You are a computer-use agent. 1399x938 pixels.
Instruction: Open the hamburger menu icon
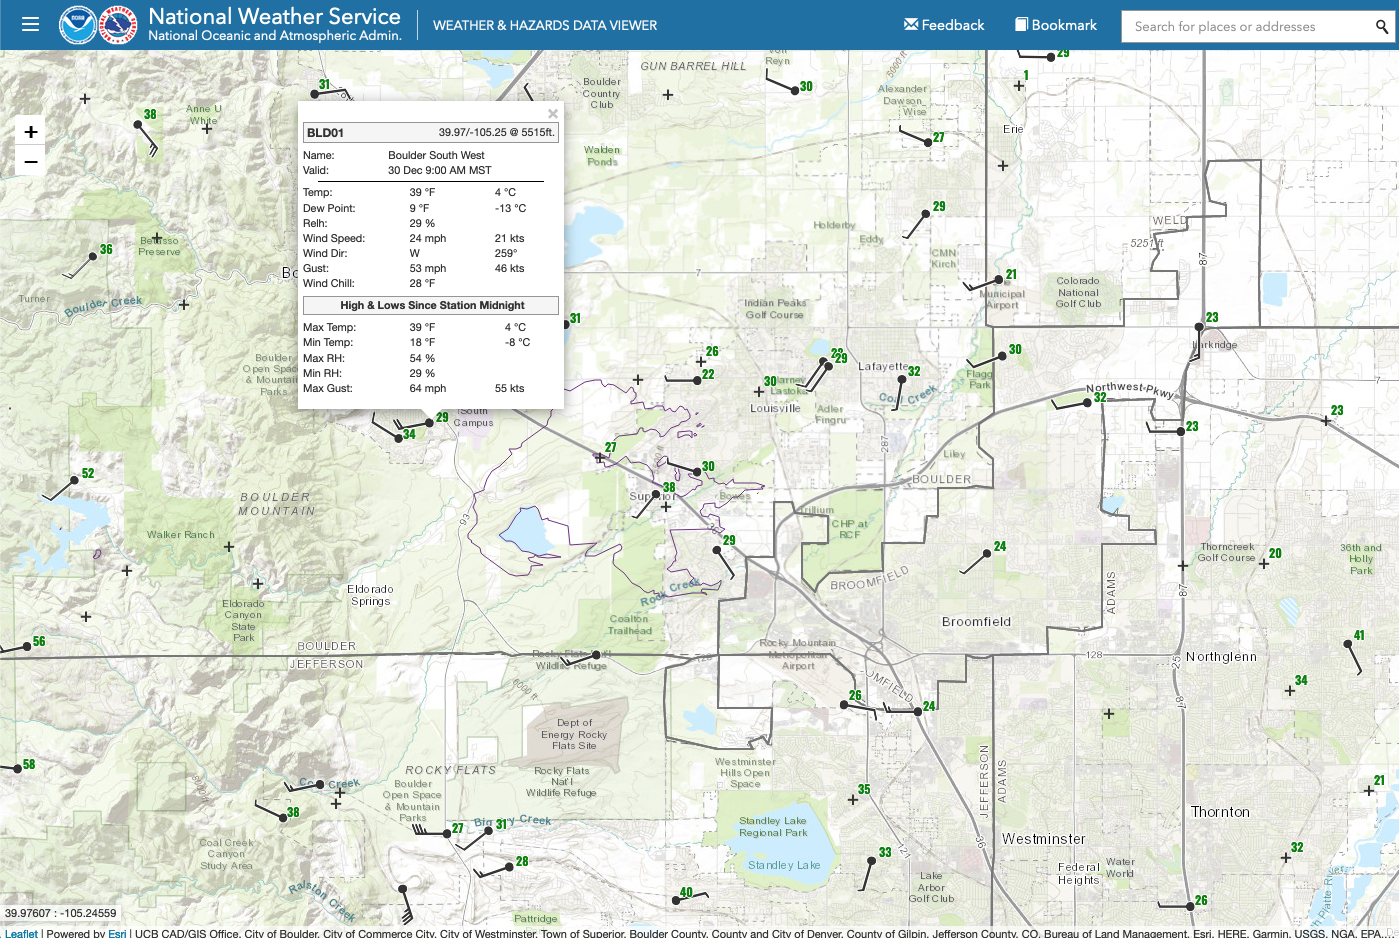click(30, 24)
